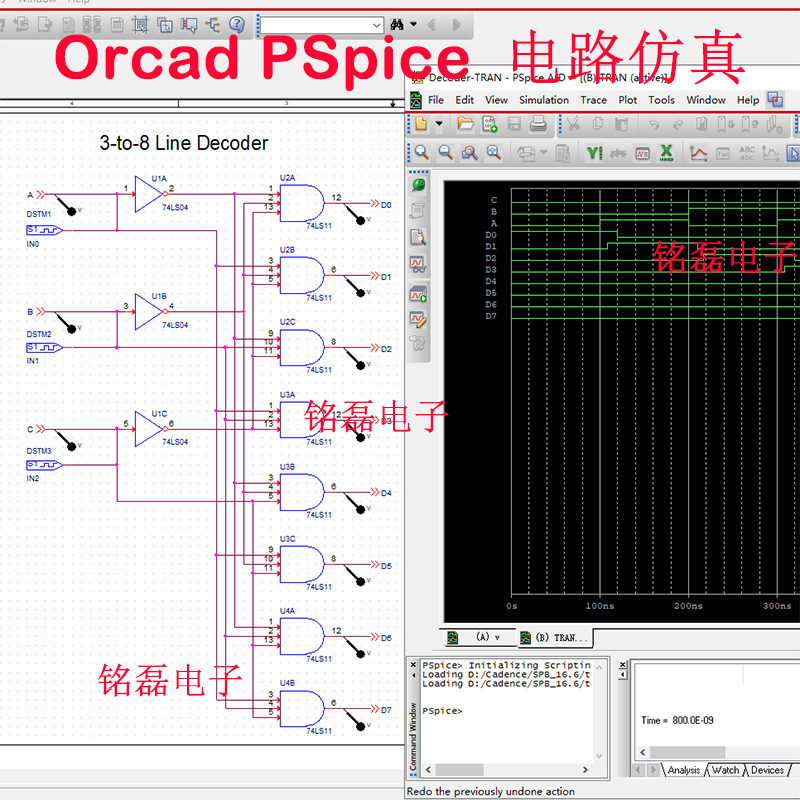Click the hierarchy tree icon in Capture toolbar
Viewport: 800px width, 800px height.
213,24
